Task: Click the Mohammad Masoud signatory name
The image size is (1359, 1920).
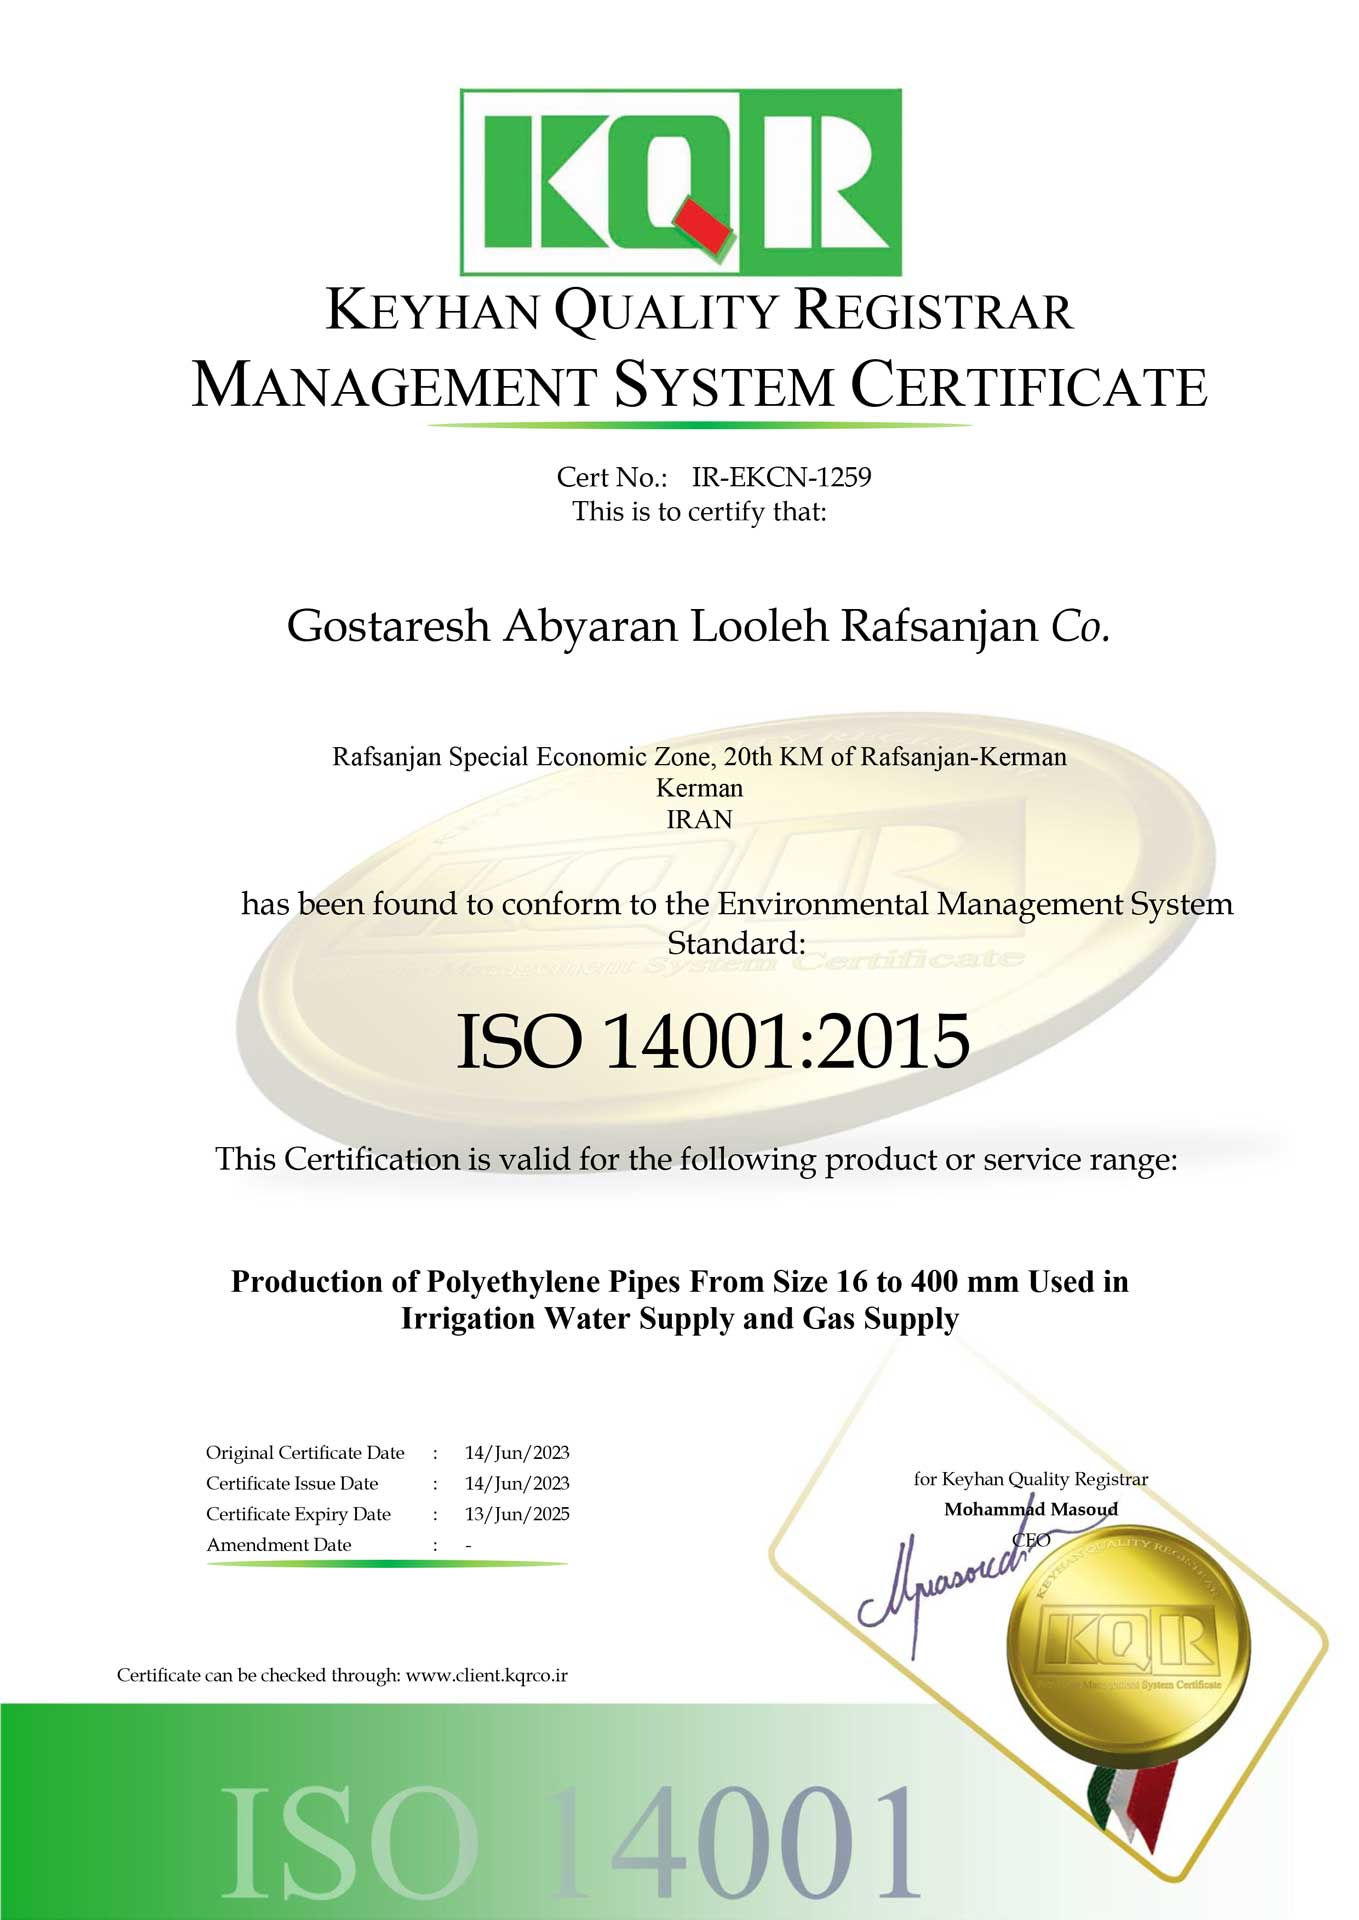Action: pyautogui.click(x=1031, y=1509)
